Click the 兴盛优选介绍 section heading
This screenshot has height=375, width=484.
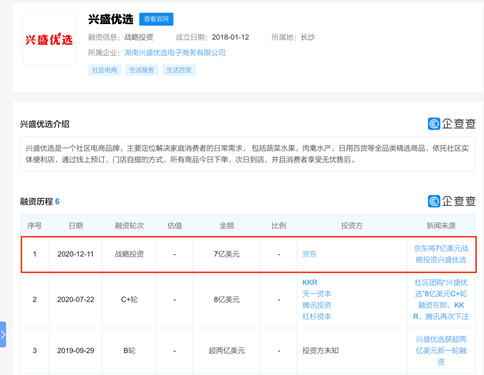(x=45, y=124)
